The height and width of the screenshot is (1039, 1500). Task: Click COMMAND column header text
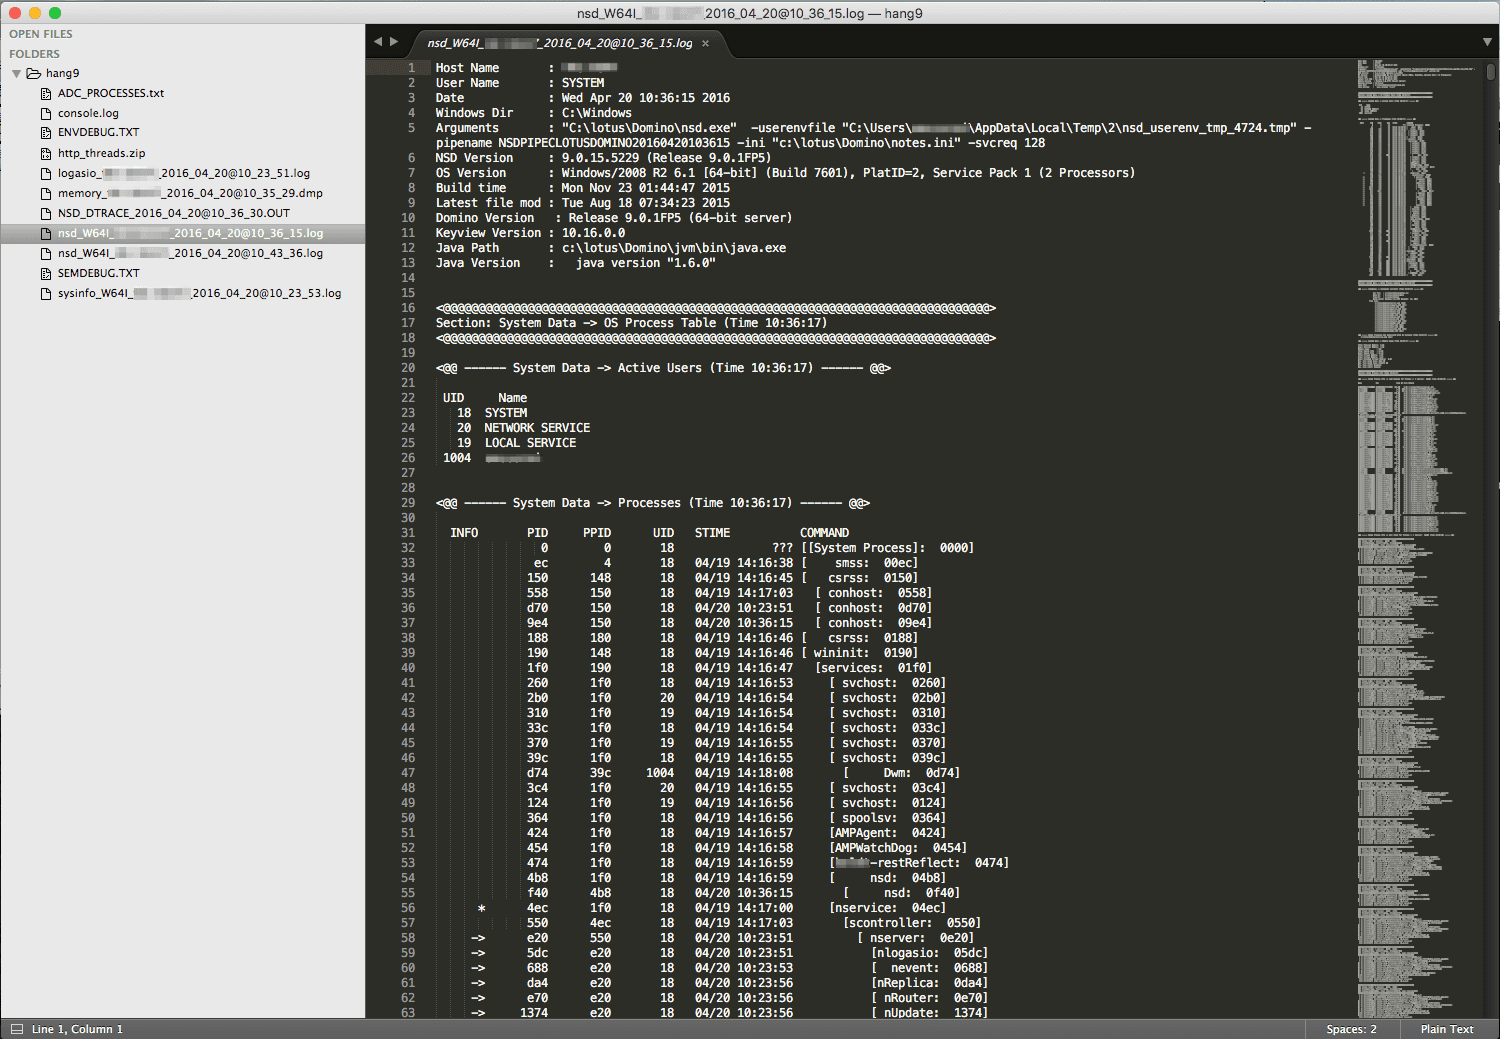click(x=824, y=533)
